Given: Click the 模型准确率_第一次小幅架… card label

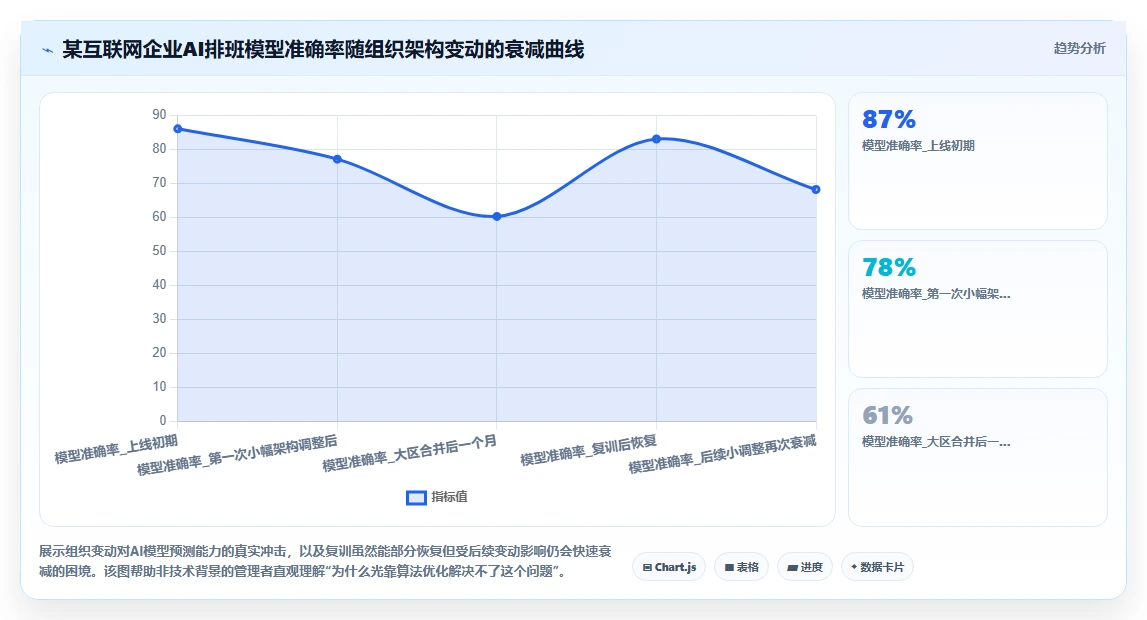Looking at the screenshot, I should click(936, 294).
